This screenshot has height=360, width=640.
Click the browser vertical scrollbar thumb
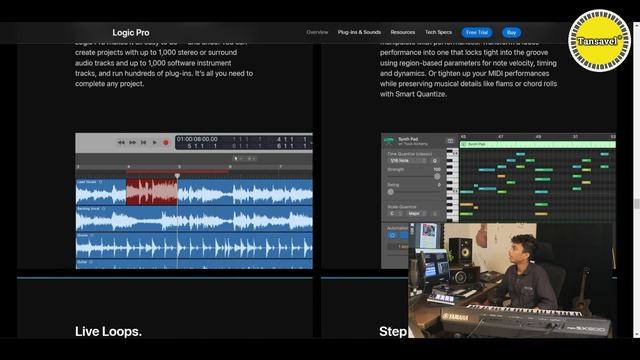coord(636,203)
